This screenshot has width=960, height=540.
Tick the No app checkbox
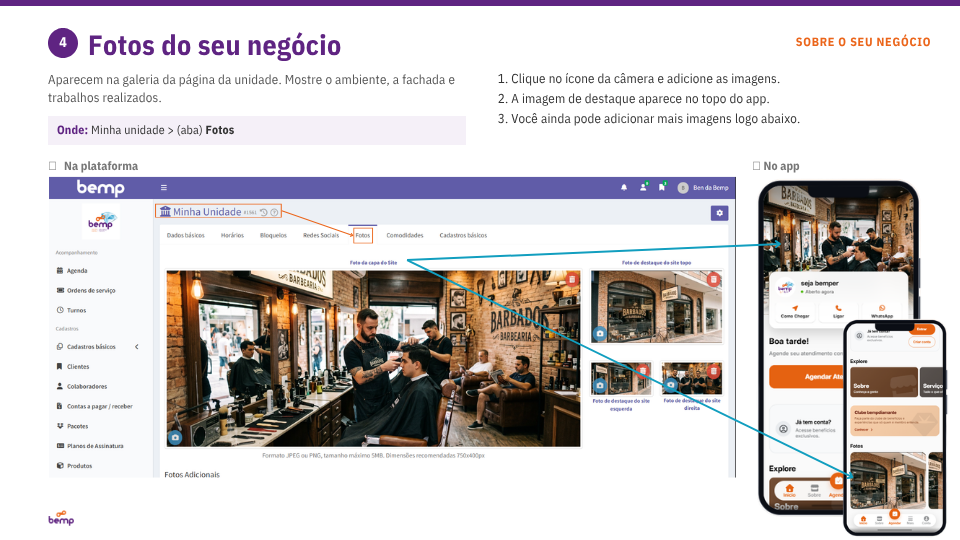[756, 166]
